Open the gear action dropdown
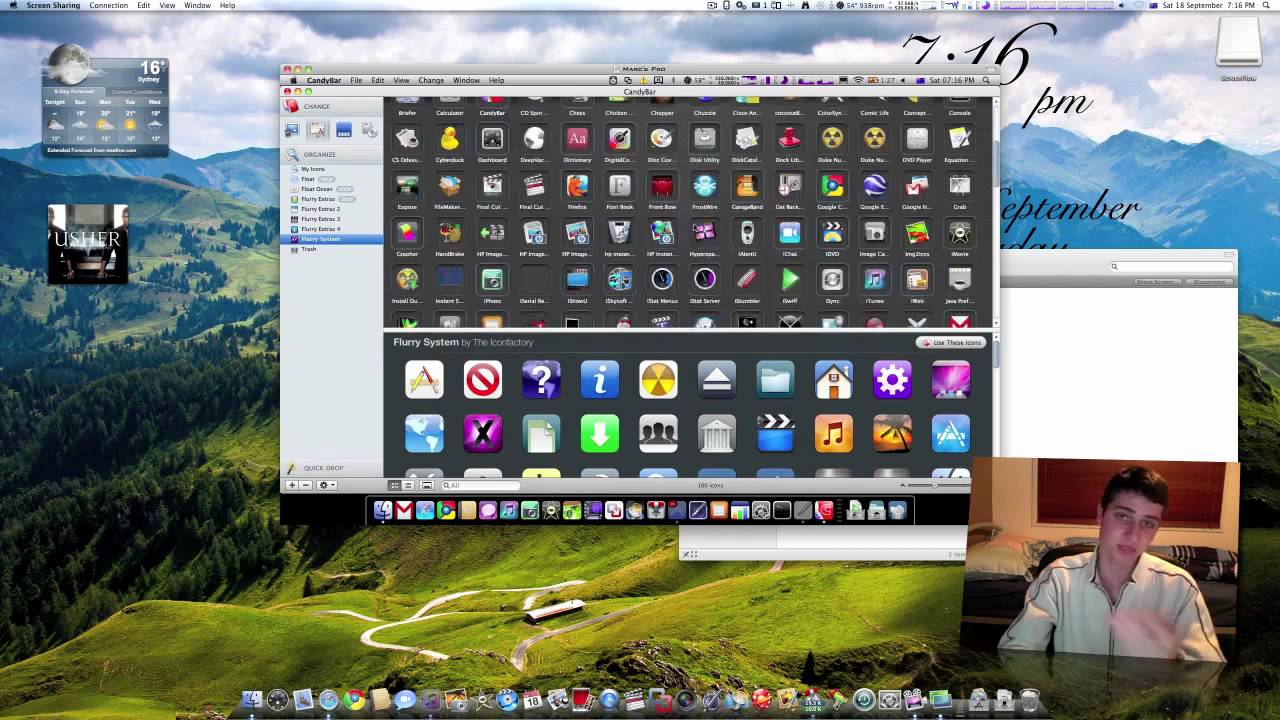The height and width of the screenshot is (720, 1280). [x=326, y=485]
